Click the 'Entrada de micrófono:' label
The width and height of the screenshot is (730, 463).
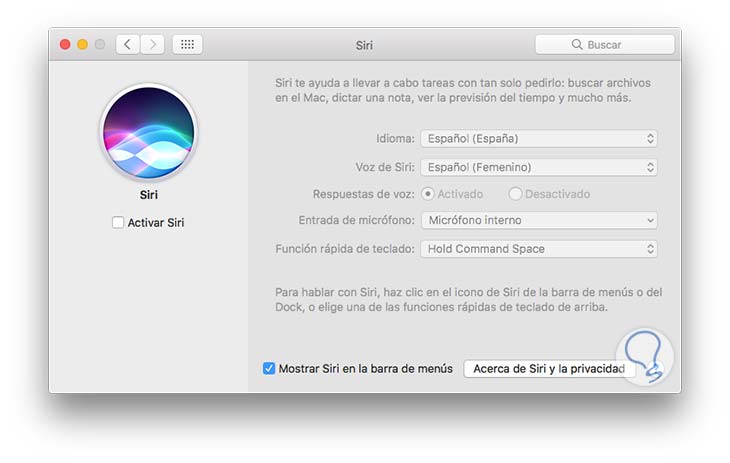(x=357, y=220)
